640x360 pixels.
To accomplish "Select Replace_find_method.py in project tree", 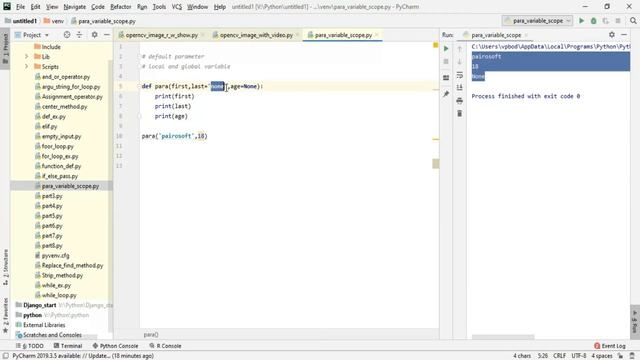I will click(x=72, y=265).
